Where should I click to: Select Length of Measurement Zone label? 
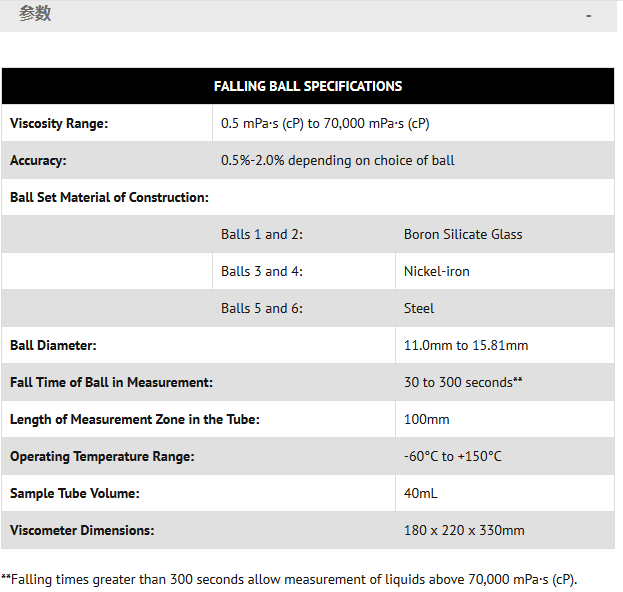(134, 419)
